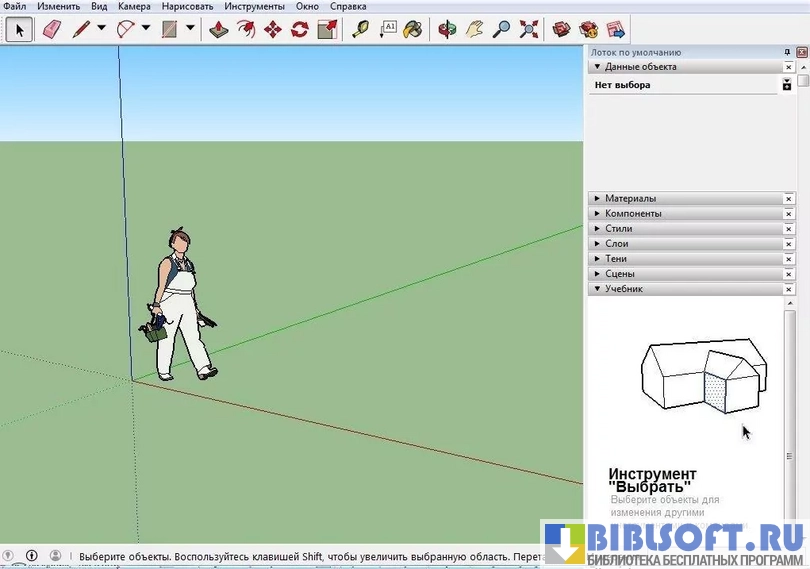Pin the default tray panel
Viewport: 810px width, 569px height.
point(788,51)
